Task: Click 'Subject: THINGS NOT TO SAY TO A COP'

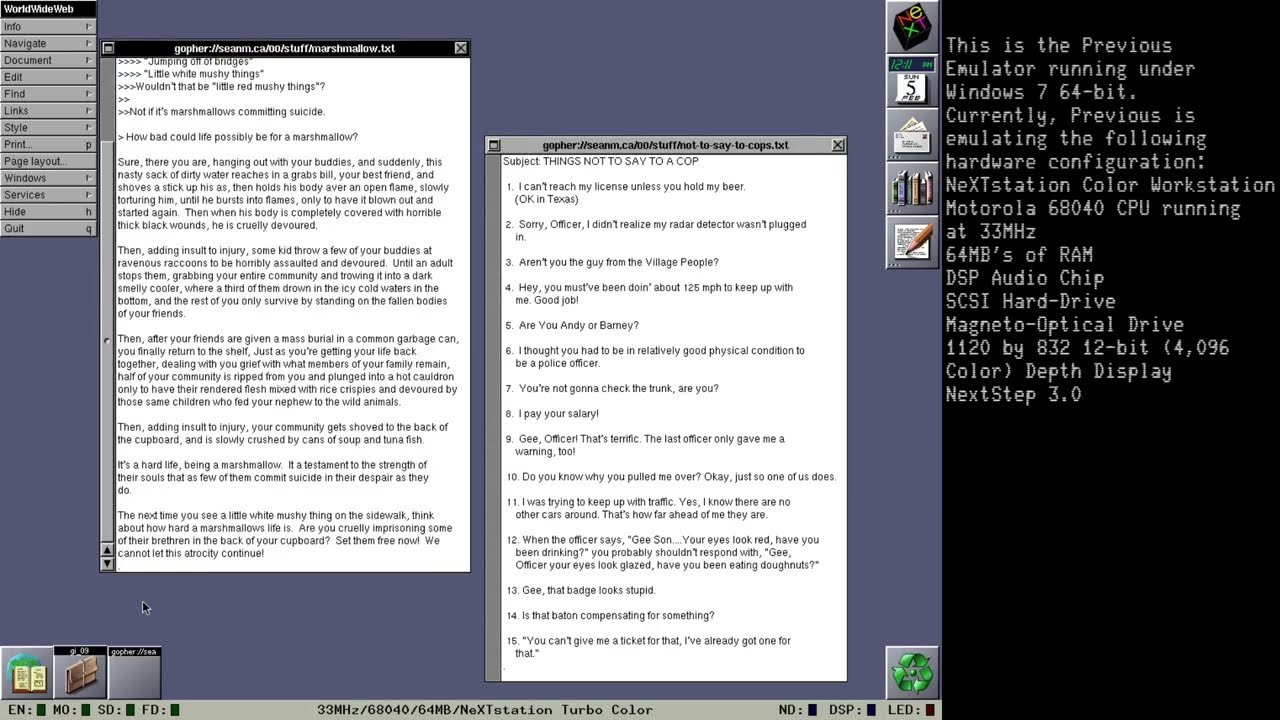Action: pos(601,161)
